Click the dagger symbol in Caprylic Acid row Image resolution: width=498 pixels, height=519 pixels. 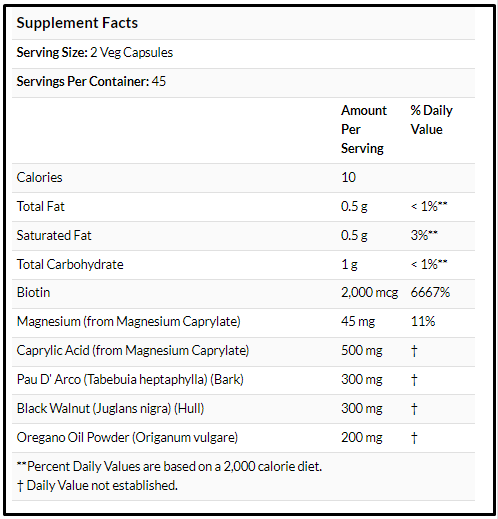[414, 351]
